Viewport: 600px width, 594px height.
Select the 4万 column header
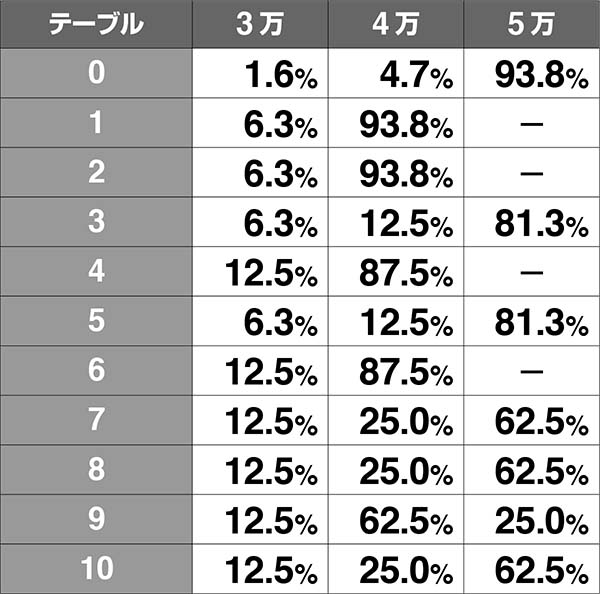pyautogui.click(x=395, y=25)
